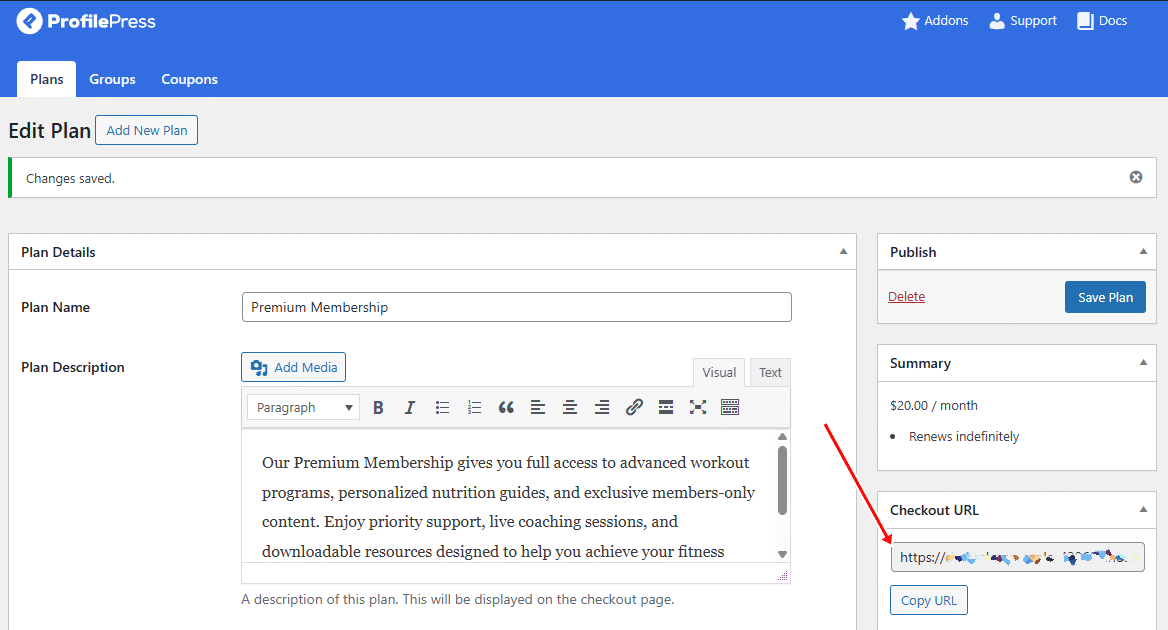Click the Copy URL button
This screenshot has width=1168, height=630.
click(928, 600)
